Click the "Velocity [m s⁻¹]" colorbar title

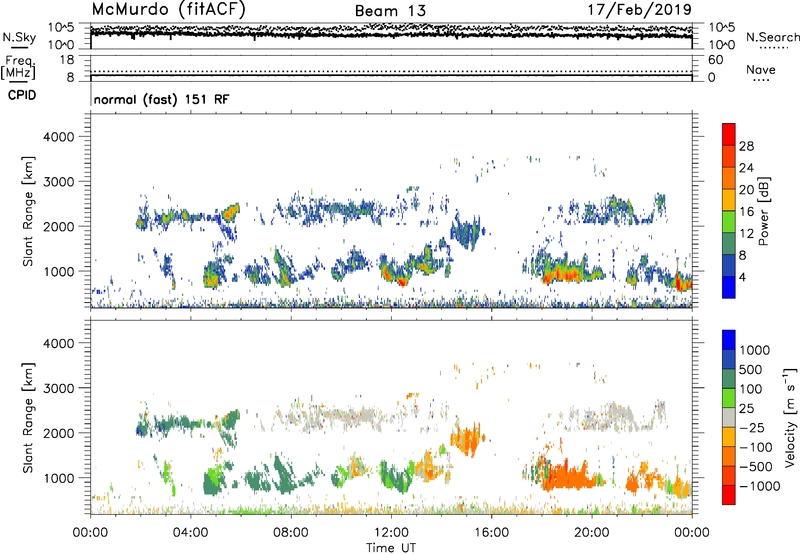(x=790, y=417)
